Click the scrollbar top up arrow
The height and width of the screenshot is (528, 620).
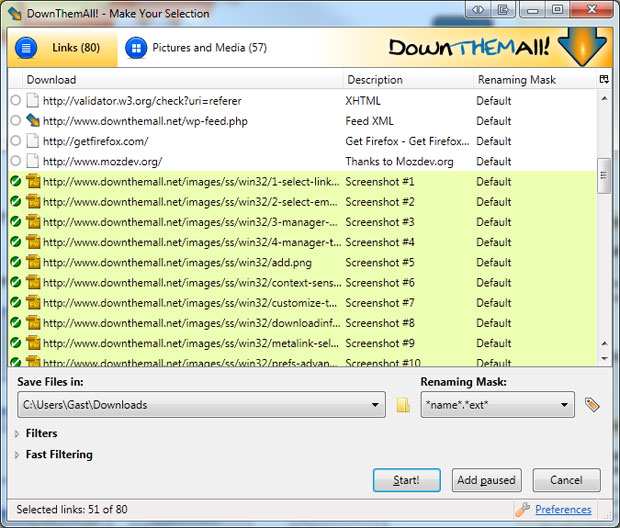point(604,98)
